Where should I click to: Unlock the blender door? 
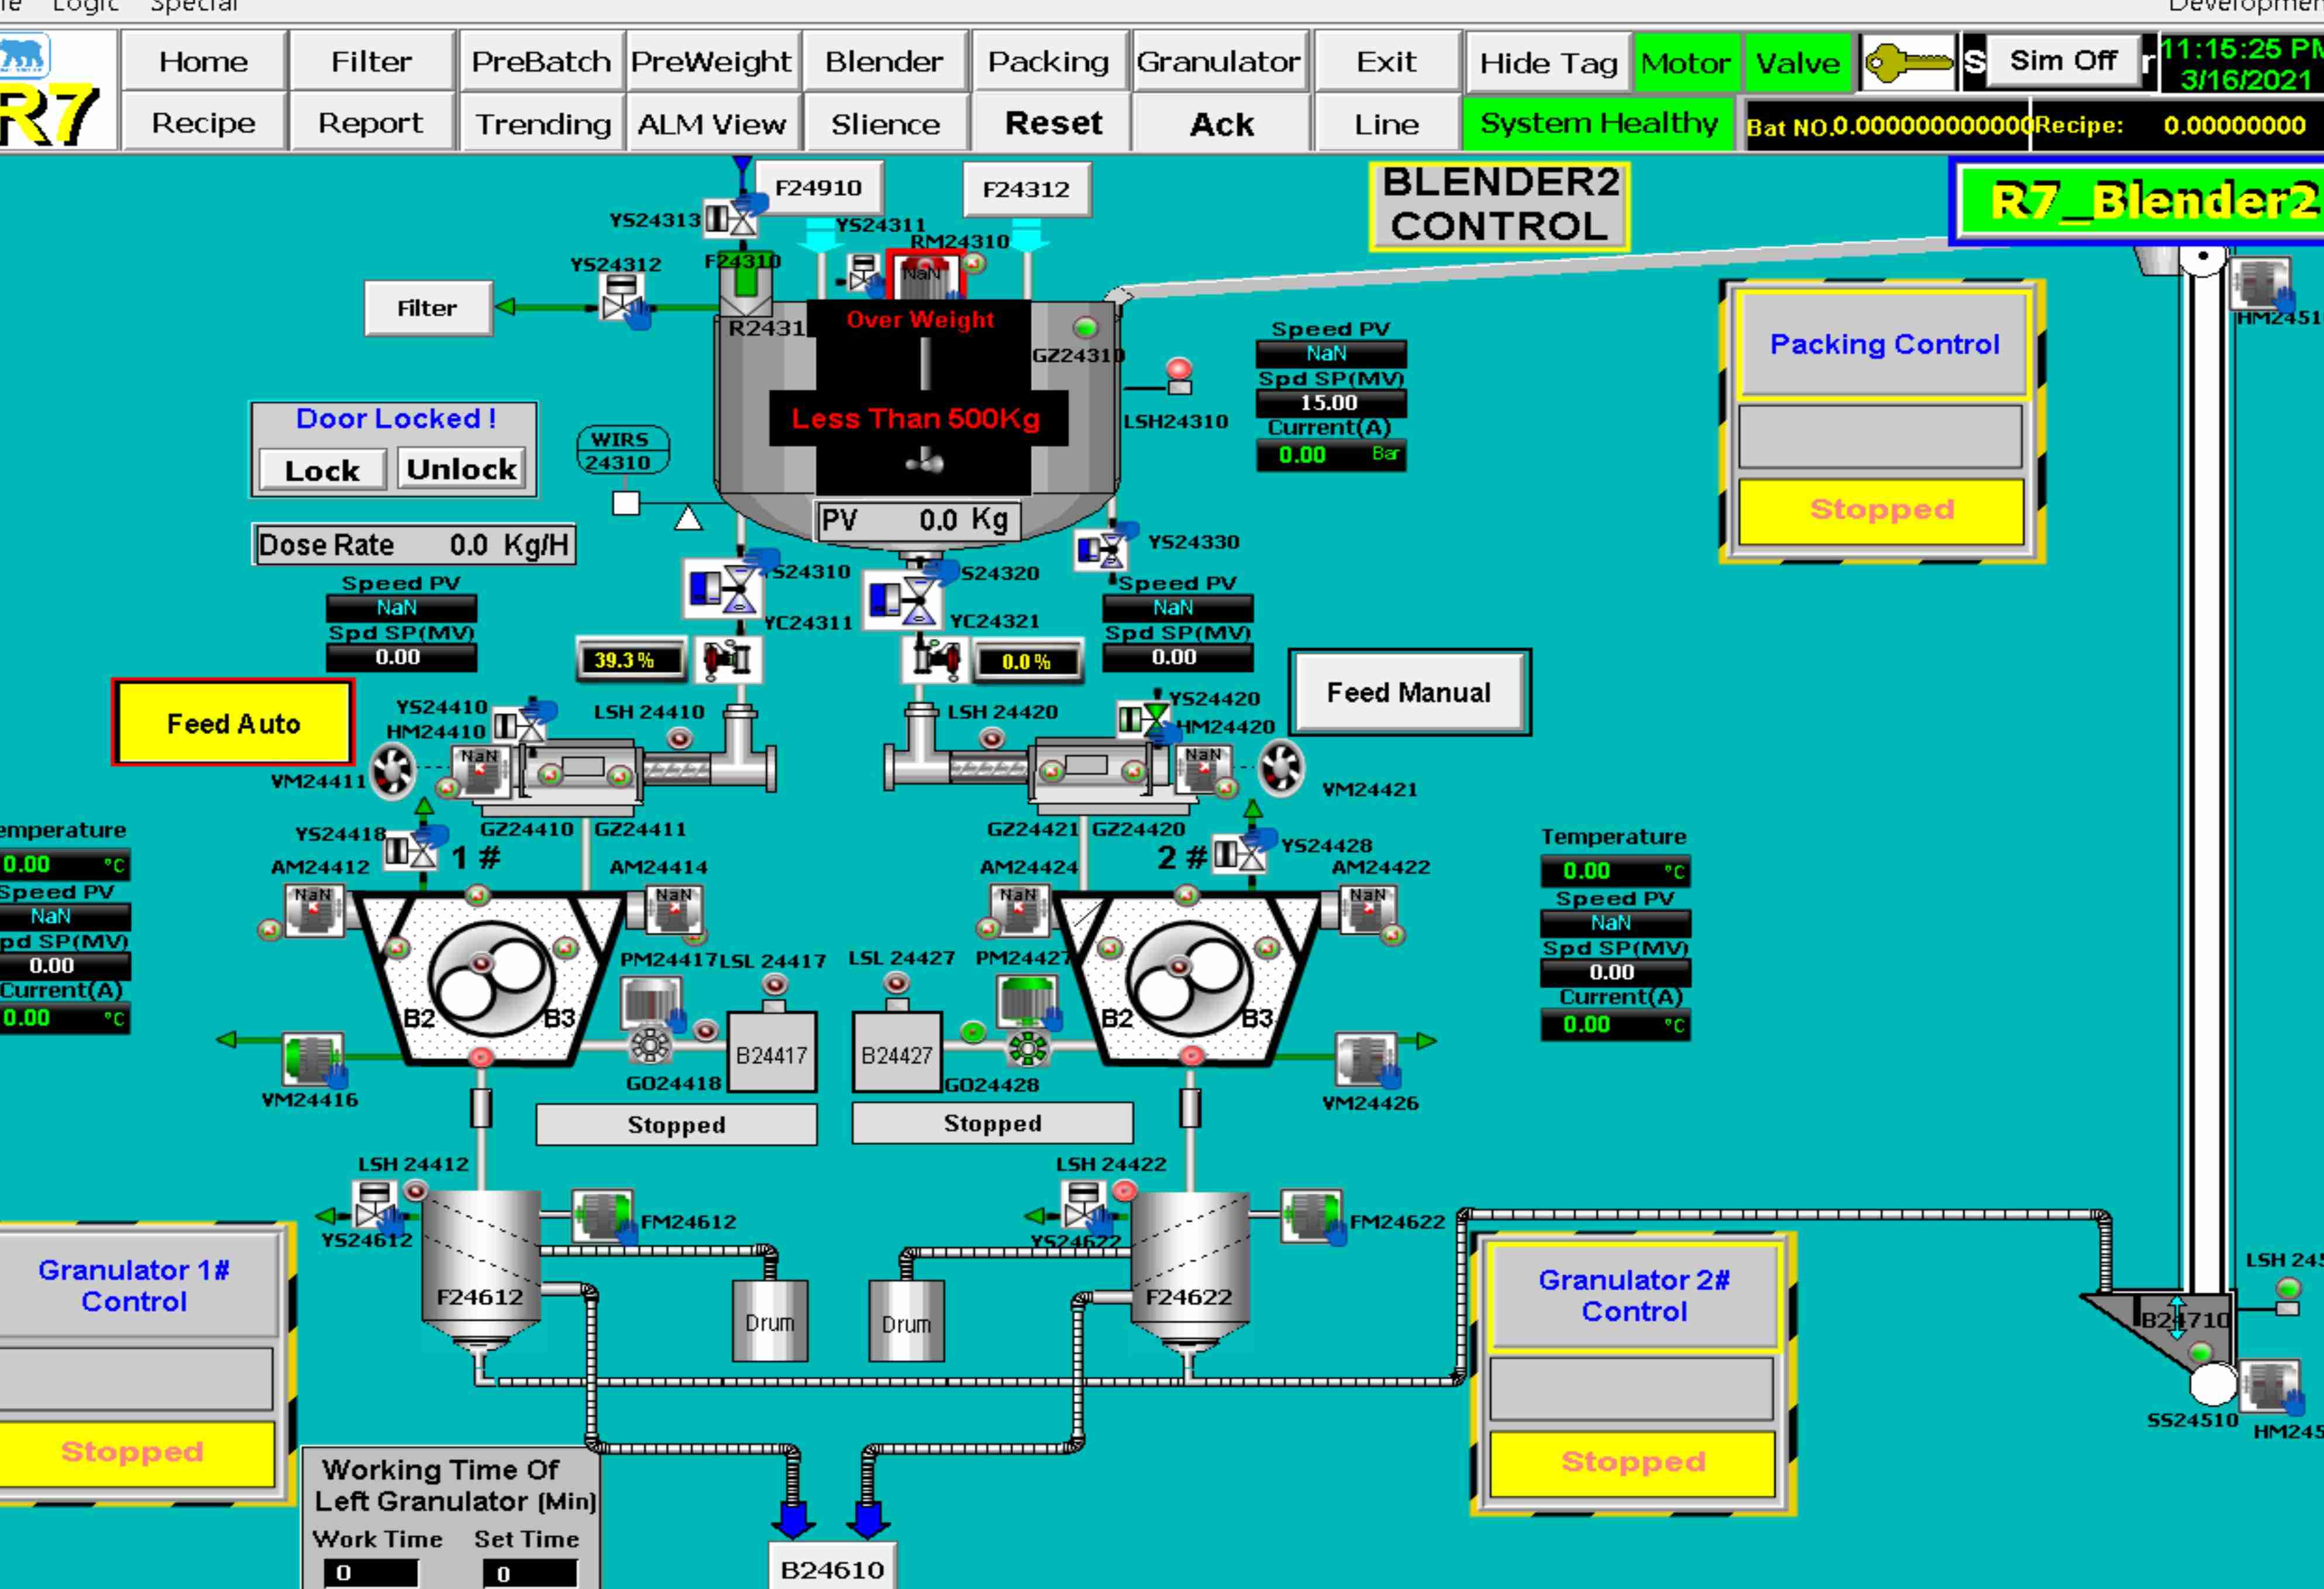tap(461, 468)
